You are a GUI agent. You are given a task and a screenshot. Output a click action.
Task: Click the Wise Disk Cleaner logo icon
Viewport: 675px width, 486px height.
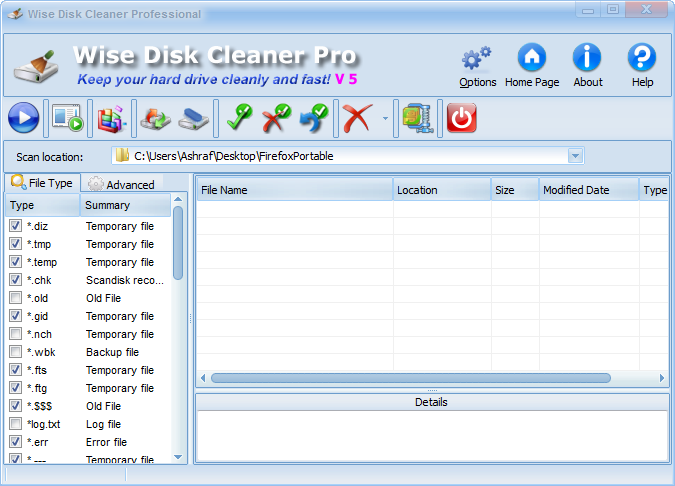[x=36, y=66]
